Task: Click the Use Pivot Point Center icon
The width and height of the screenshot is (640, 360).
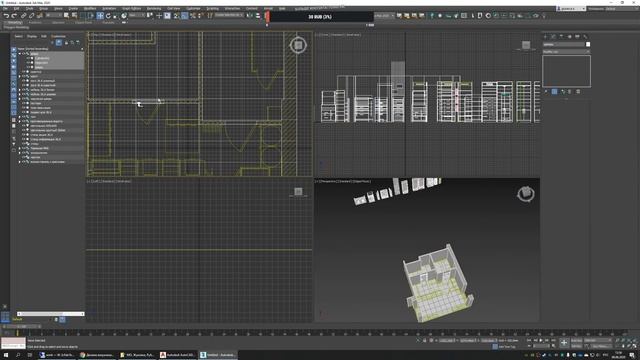Action: tap(150, 16)
